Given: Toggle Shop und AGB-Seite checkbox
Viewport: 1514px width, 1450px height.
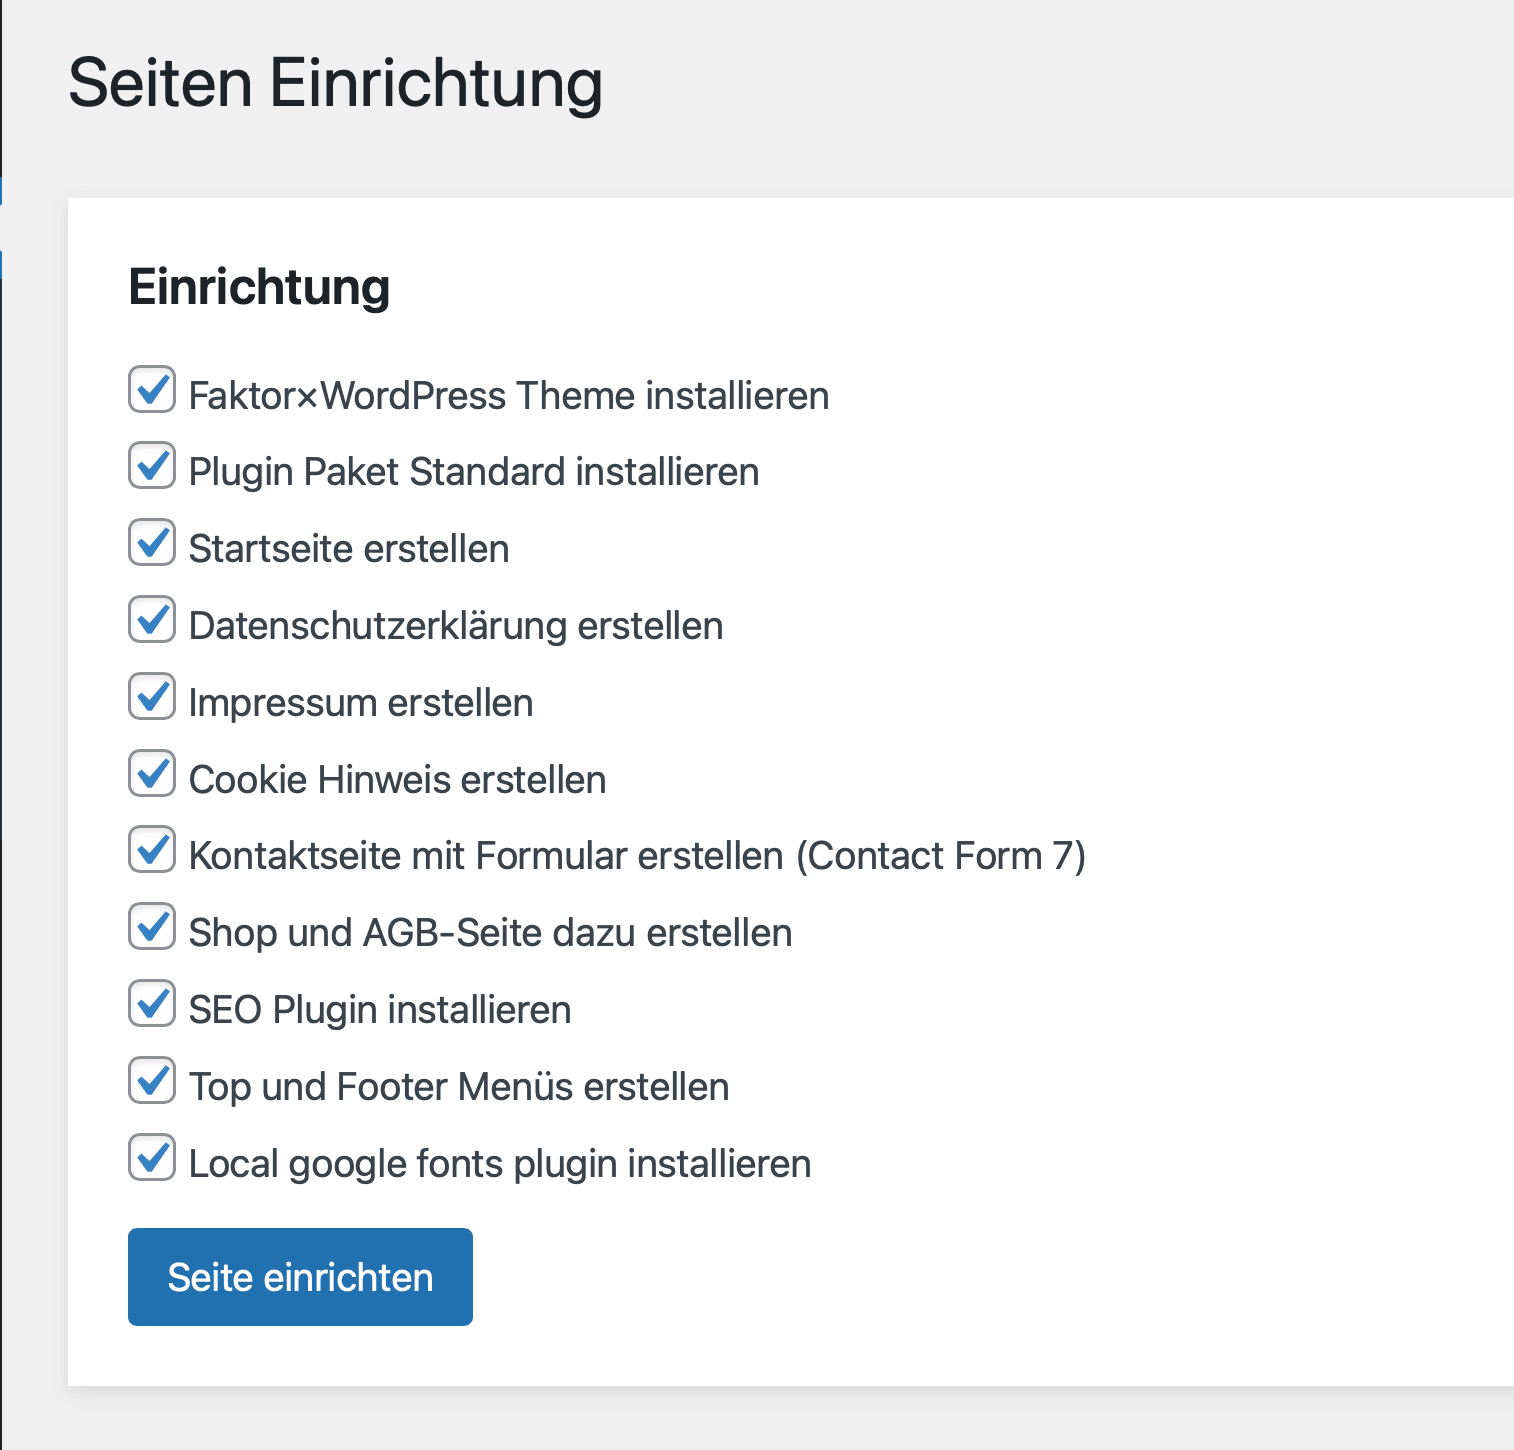Looking at the screenshot, I should (x=152, y=927).
